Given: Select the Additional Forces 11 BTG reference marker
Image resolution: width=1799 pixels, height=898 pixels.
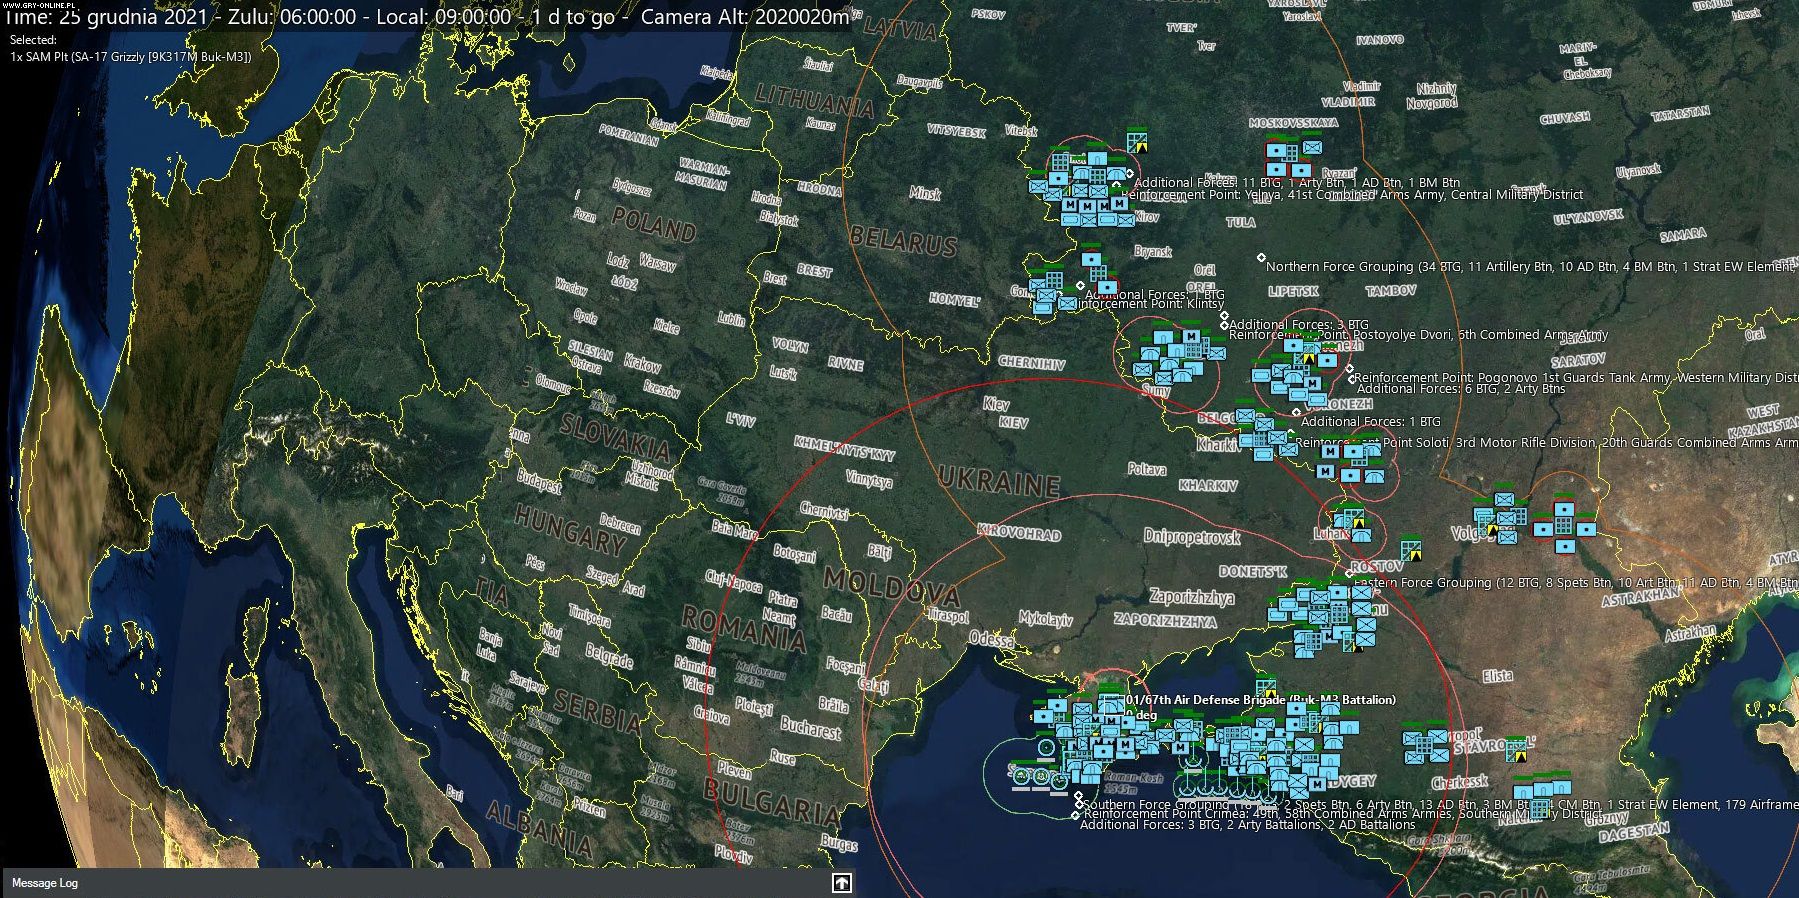Looking at the screenshot, I should point(1130,173).
